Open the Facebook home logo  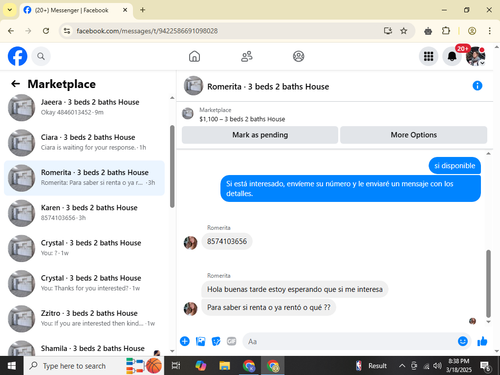pos(17,56)
